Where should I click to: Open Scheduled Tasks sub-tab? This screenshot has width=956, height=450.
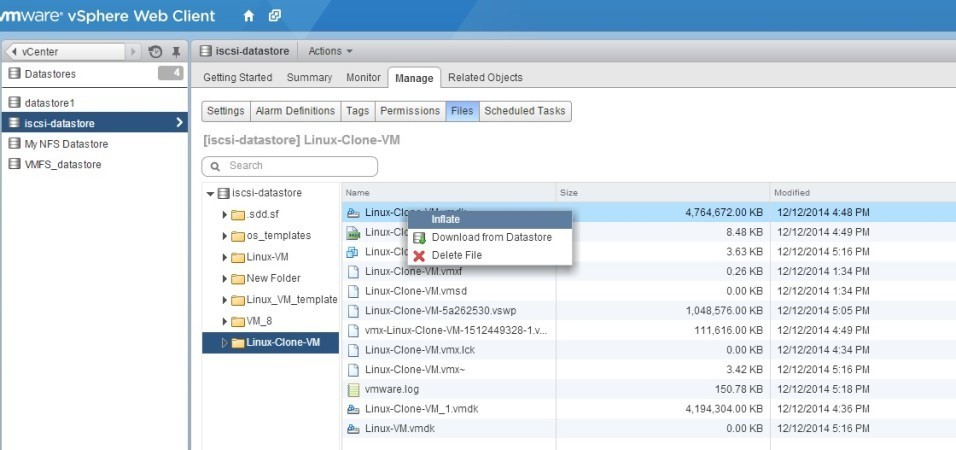[525, 111]
